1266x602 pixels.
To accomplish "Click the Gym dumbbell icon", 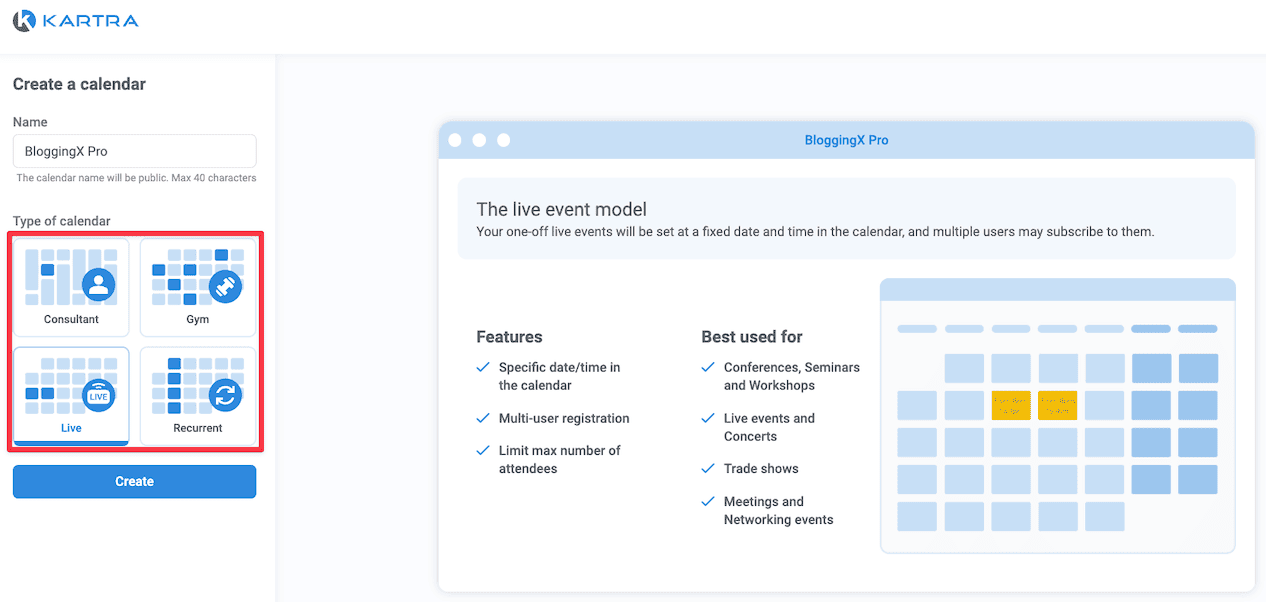I will tap(225, 286).
